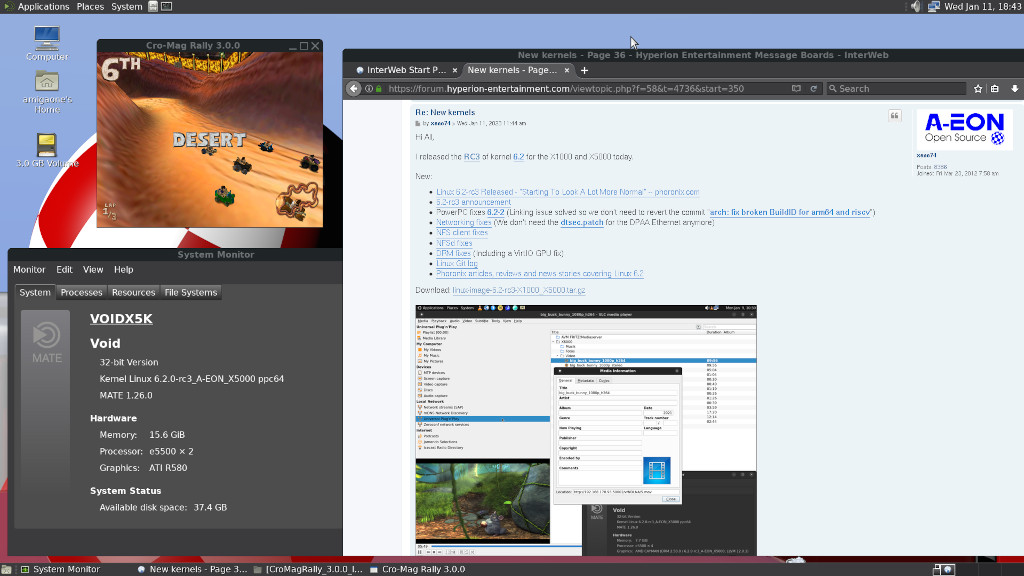Toggle reader view icon in address bar
Viewport: 1024px width, 576px height.
point(796,89)
